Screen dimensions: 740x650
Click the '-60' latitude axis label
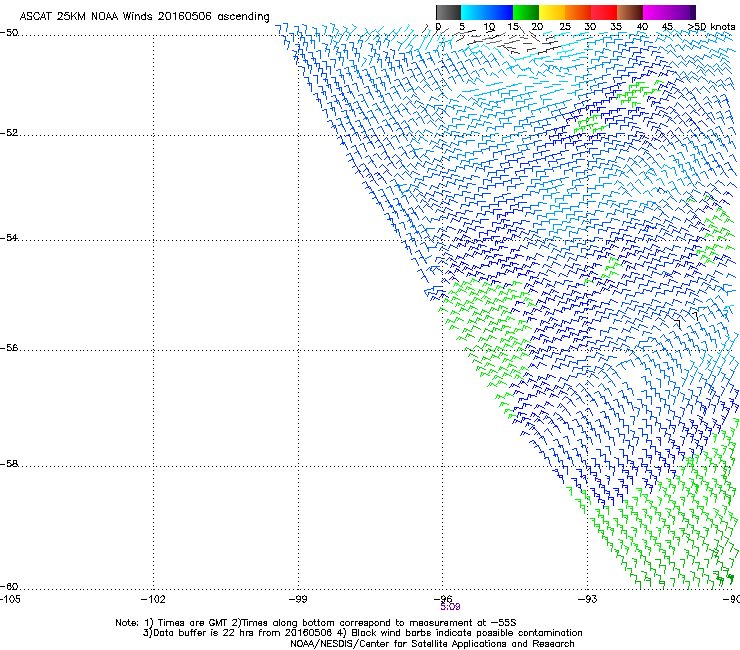click(x=9, y=586)
